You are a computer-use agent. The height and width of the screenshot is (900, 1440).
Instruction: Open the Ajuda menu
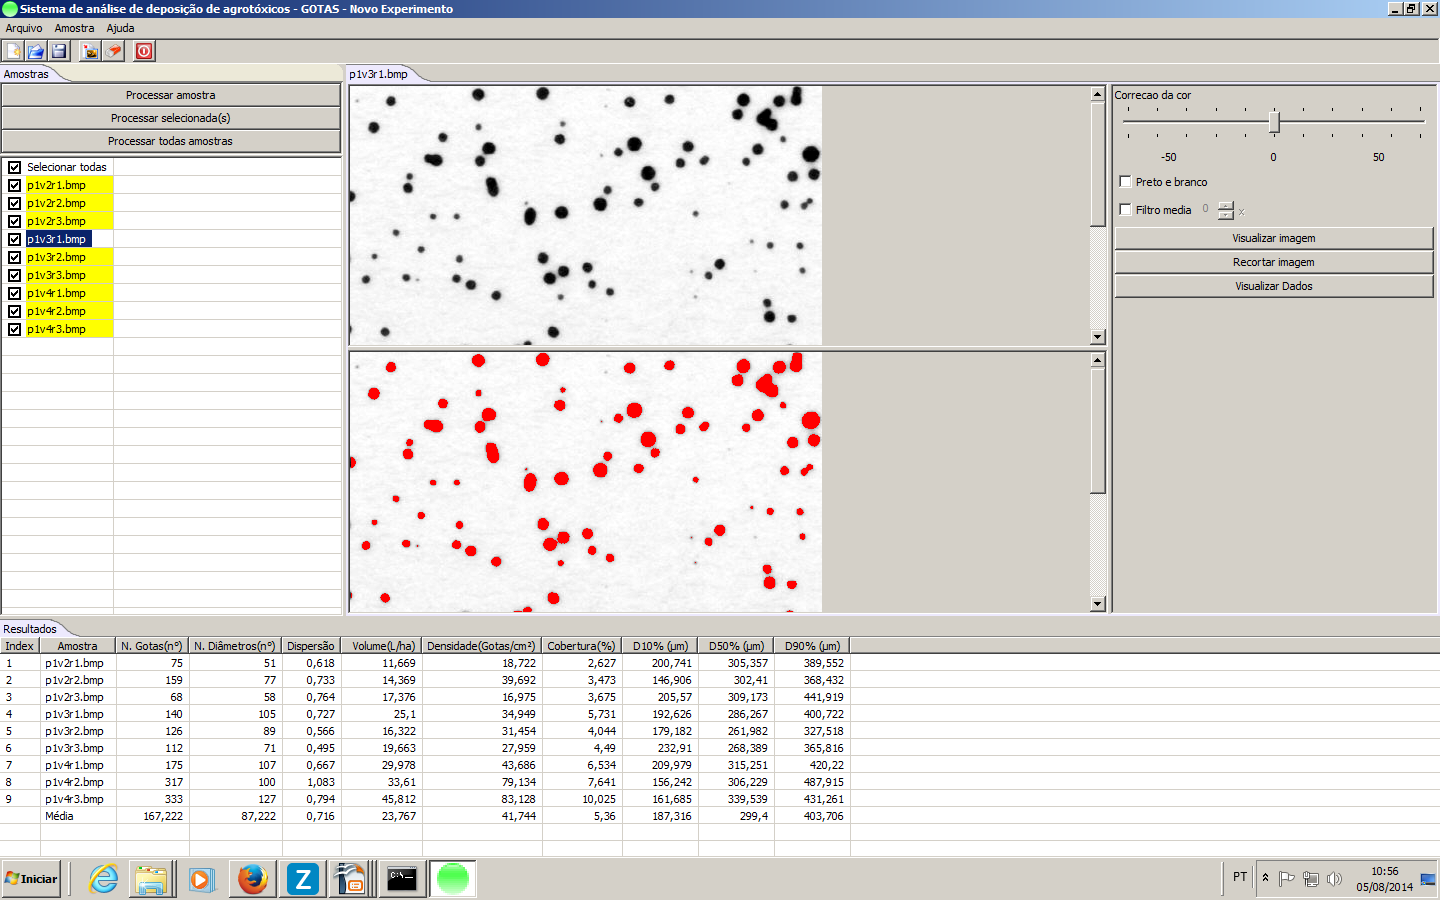pos(120,28)
